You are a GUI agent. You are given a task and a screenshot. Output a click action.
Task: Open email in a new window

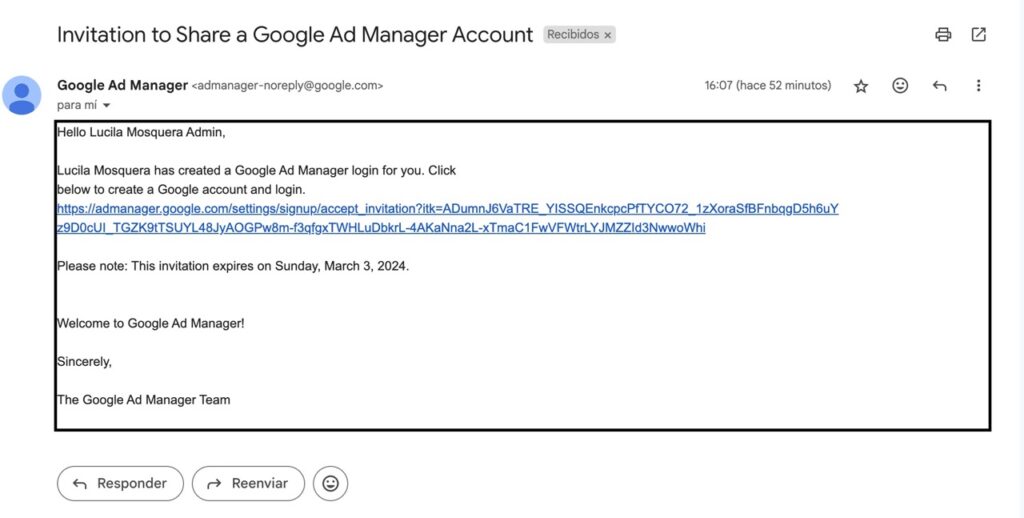[x=979, y=35]
